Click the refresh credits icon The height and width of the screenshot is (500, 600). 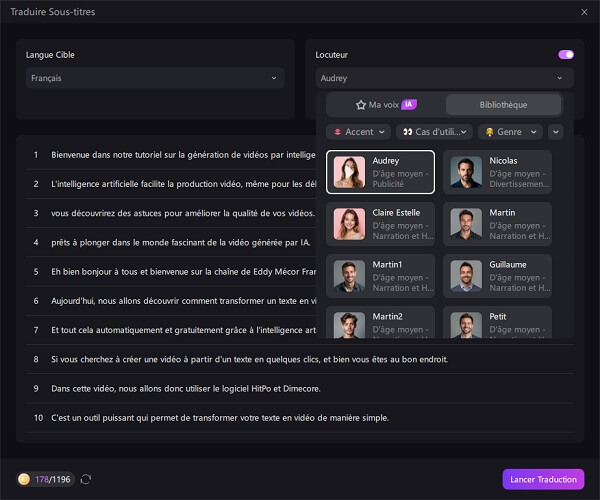click(x=86, y=479)
